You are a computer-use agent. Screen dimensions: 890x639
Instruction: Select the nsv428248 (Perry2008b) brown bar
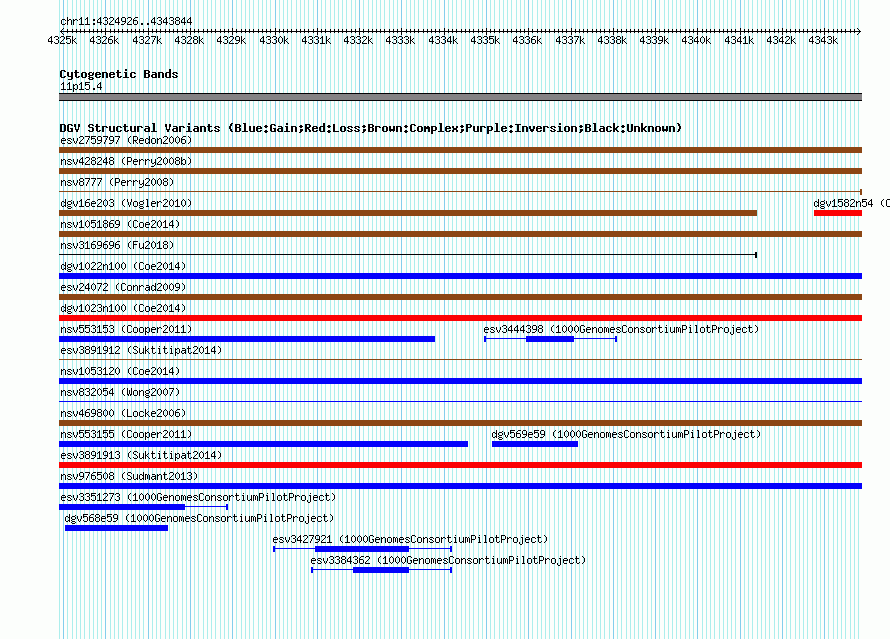[x=460, y=171]
